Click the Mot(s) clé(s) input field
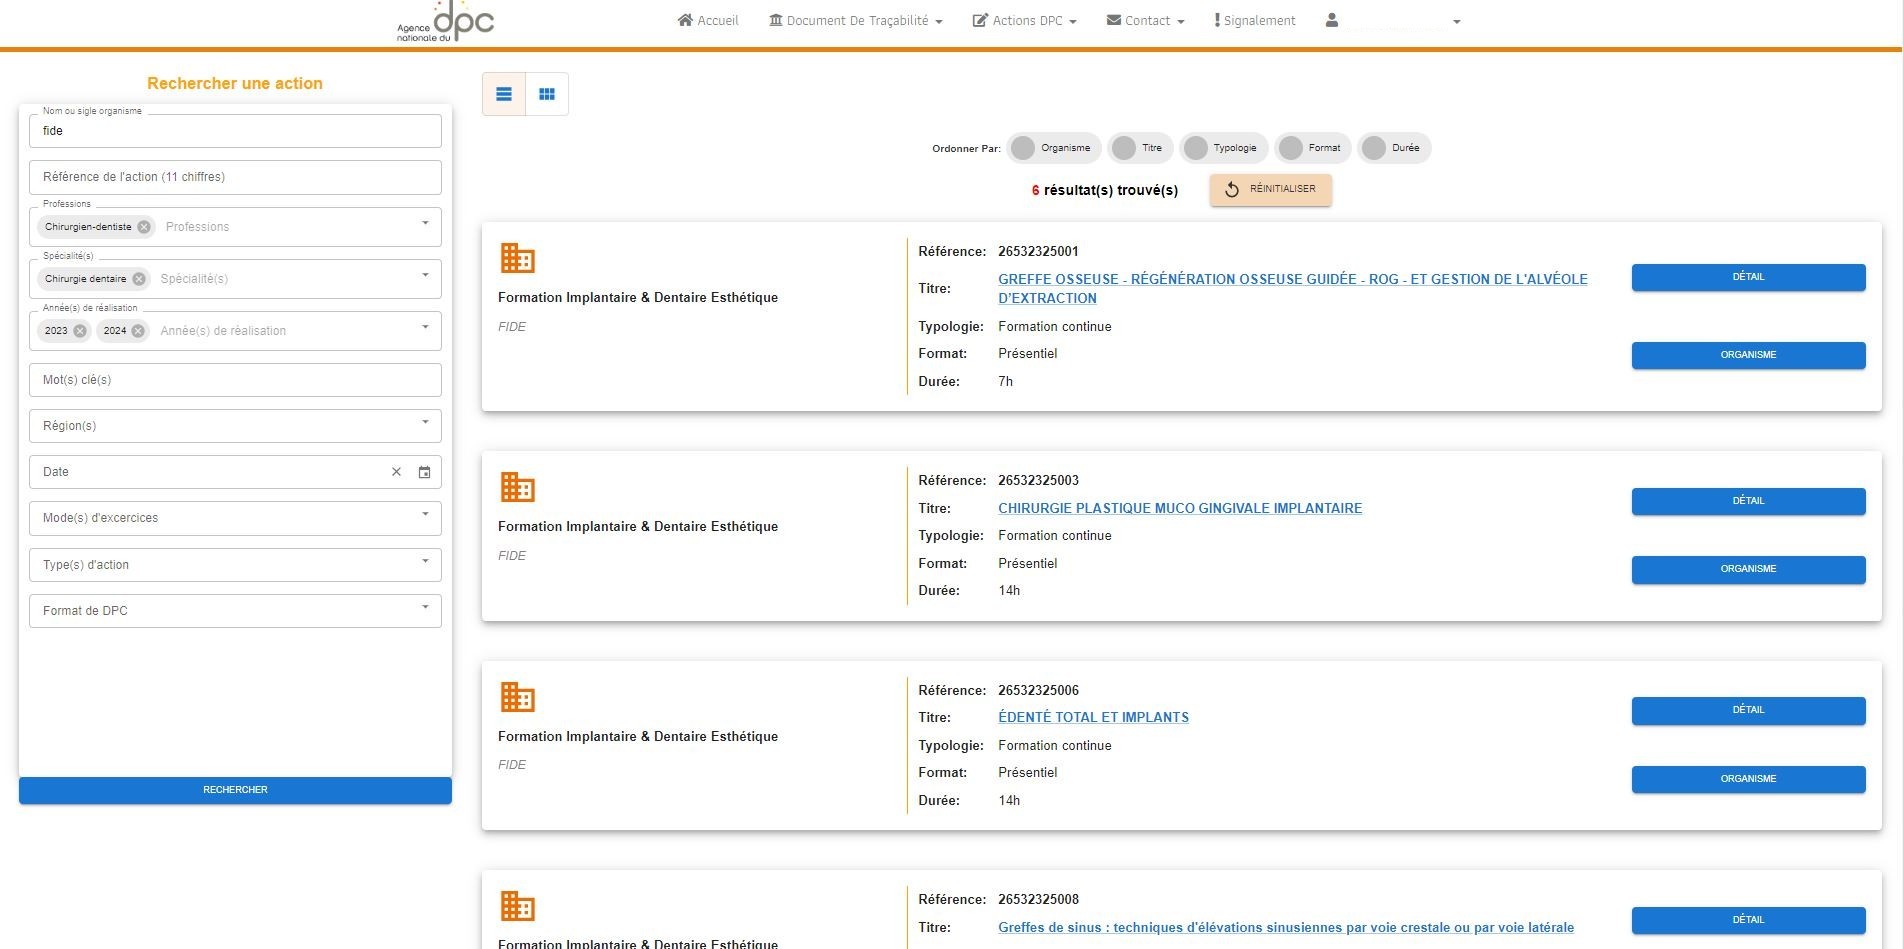The image size is (1903, 949). point(235,380)
